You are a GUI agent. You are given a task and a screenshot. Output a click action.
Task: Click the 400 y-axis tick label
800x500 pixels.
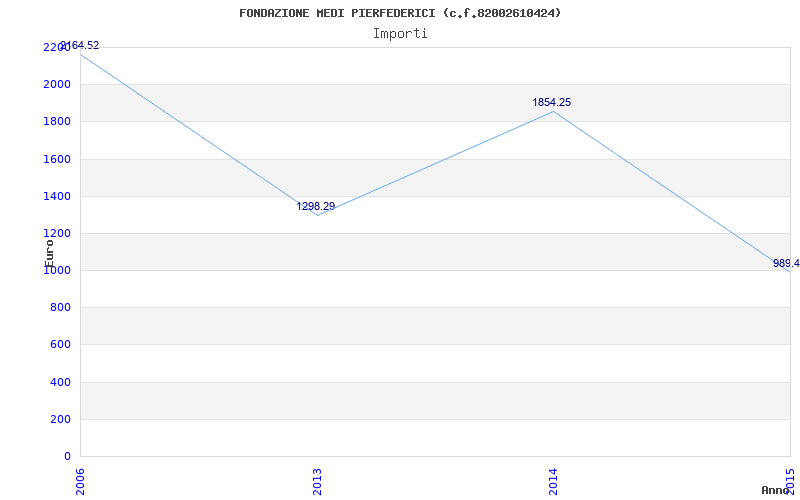[60, 382]
